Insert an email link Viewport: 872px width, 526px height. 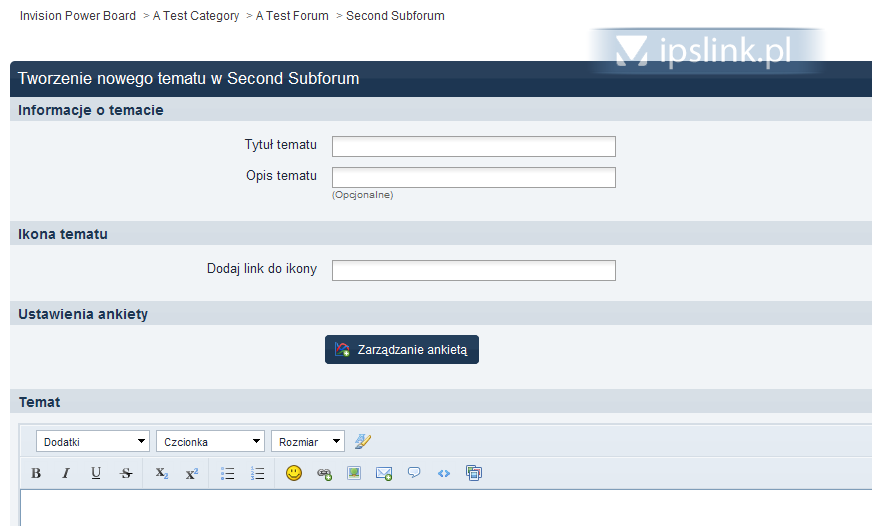click(x=384, y=474)
